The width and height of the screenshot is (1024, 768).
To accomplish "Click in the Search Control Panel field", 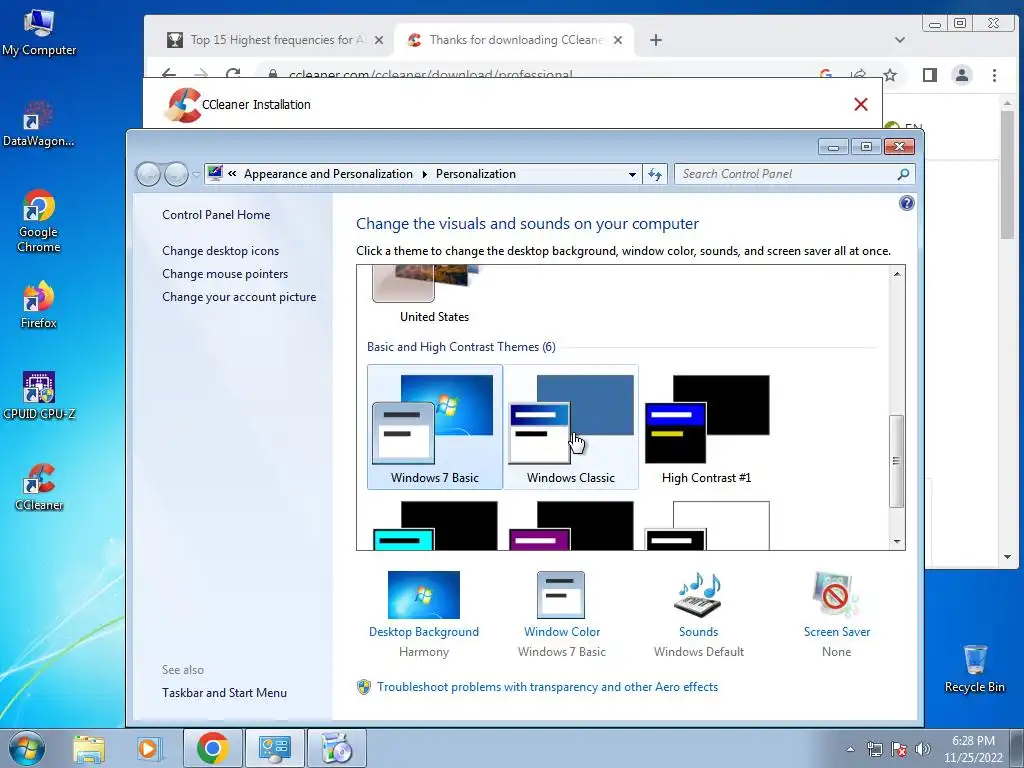I will point(784,174).
